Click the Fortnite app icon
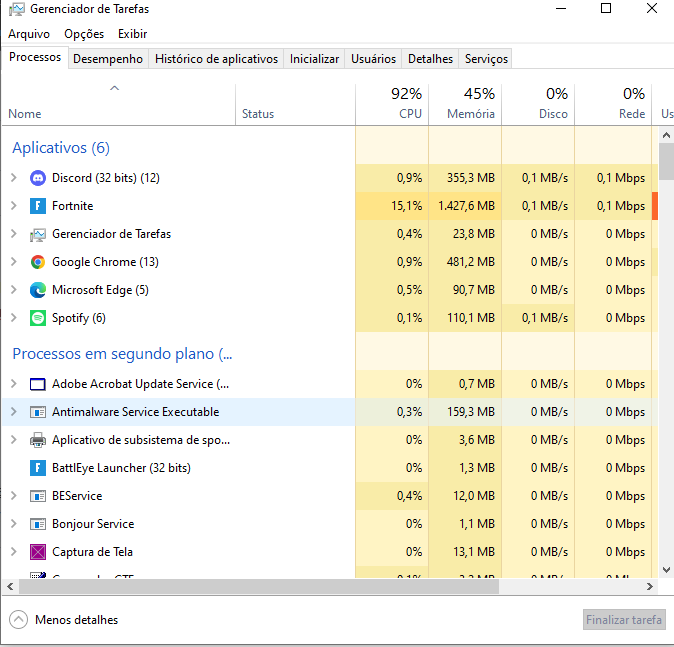This screenshot has width=674, height=647. pyautogui.click(x=38, y=206)
